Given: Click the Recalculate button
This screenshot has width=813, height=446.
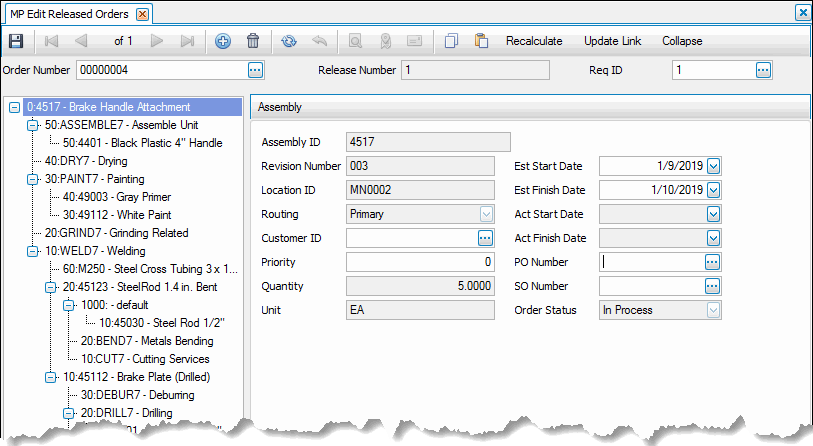Looking at the screenshot, I should pyautogui.click(x=534, y=41).
